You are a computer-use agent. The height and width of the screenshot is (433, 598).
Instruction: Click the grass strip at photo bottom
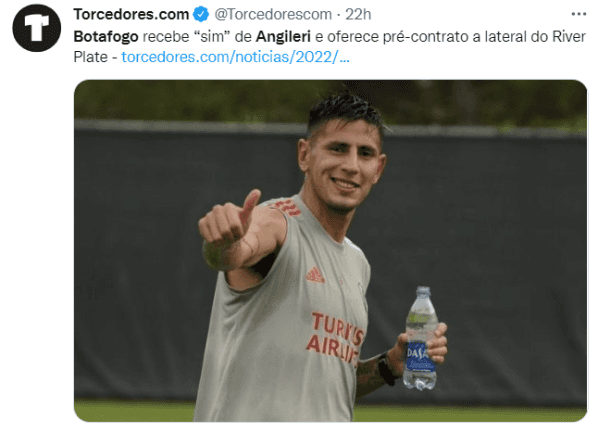(135, 411)
